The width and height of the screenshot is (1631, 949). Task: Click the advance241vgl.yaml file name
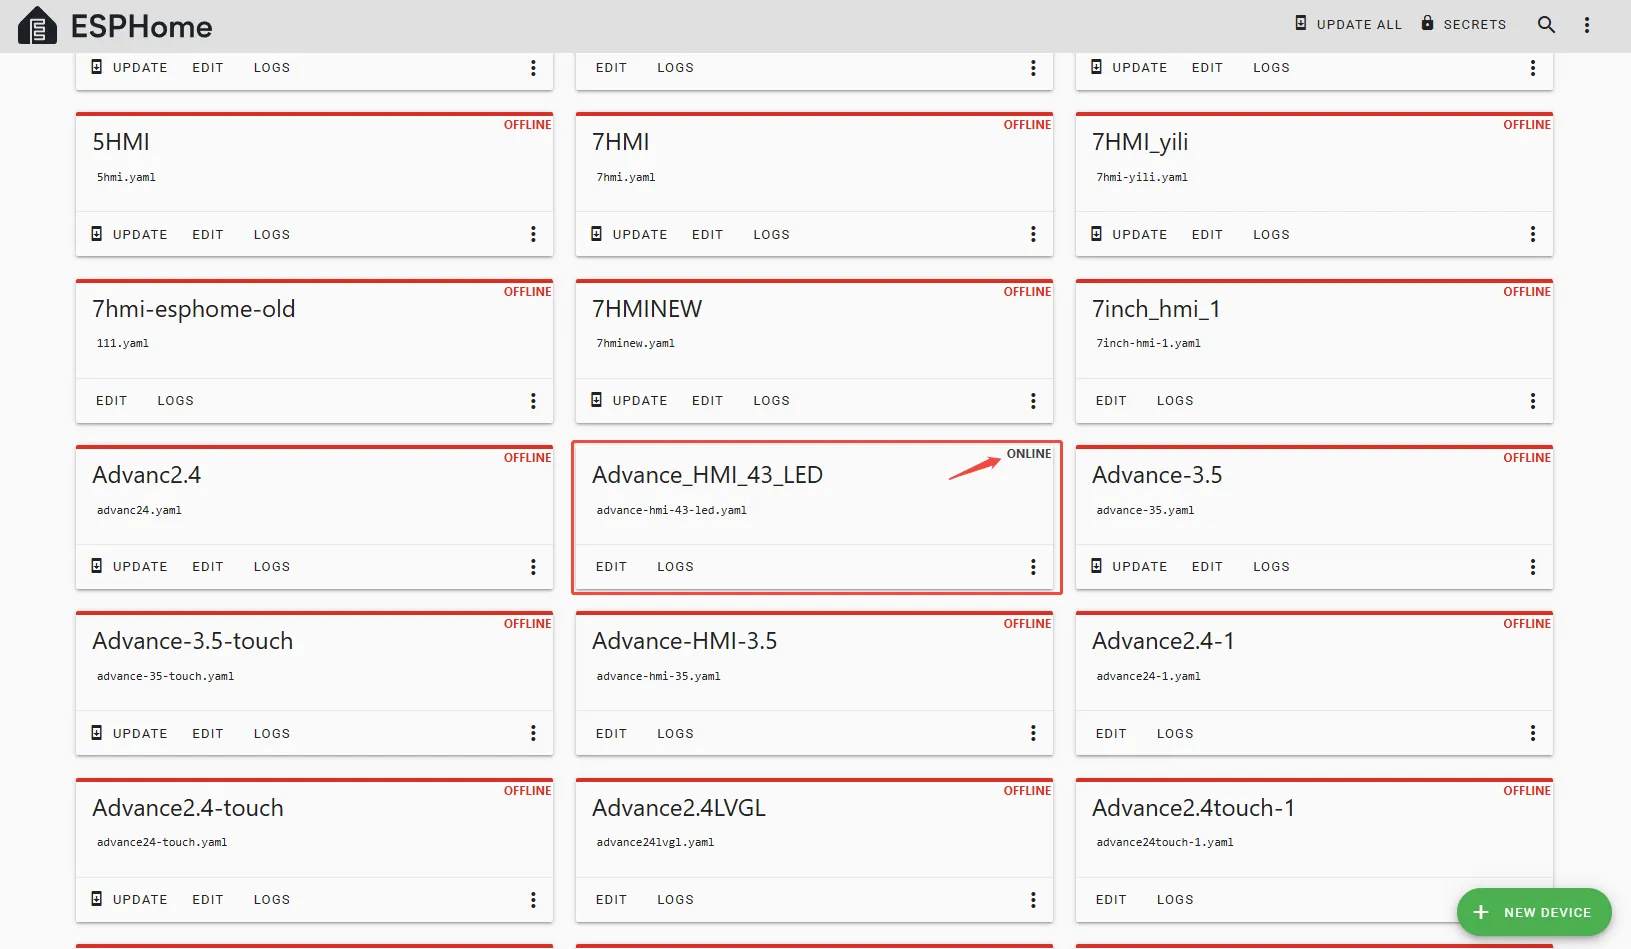tap(655, 842)
